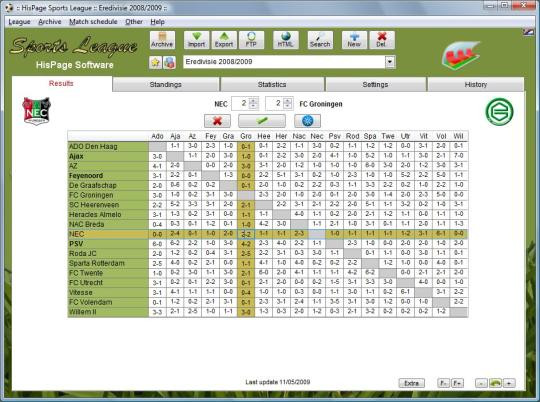This screenshot has height=402, width=540.
Task: Click the Wil column header
Action: (458, 136)
